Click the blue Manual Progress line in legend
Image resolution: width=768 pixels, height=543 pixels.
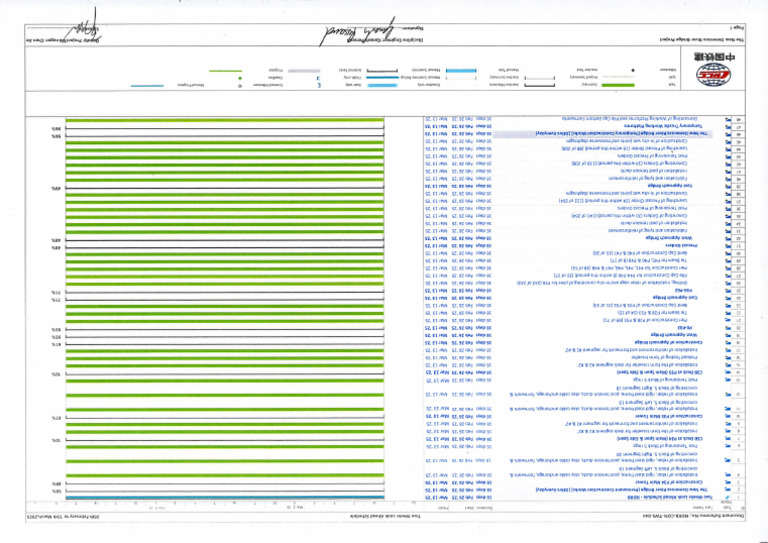click(147, 86)
